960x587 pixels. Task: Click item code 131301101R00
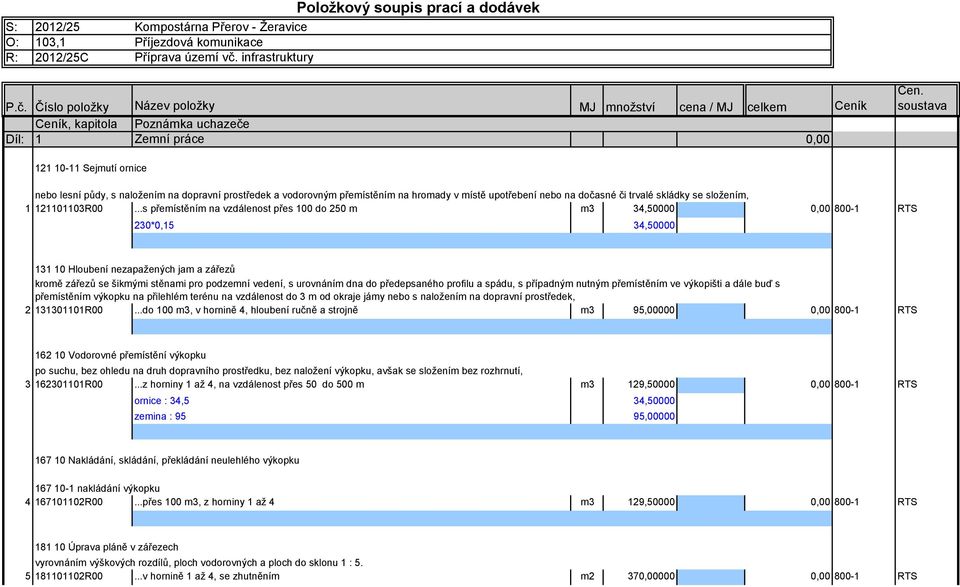(69, 310)
